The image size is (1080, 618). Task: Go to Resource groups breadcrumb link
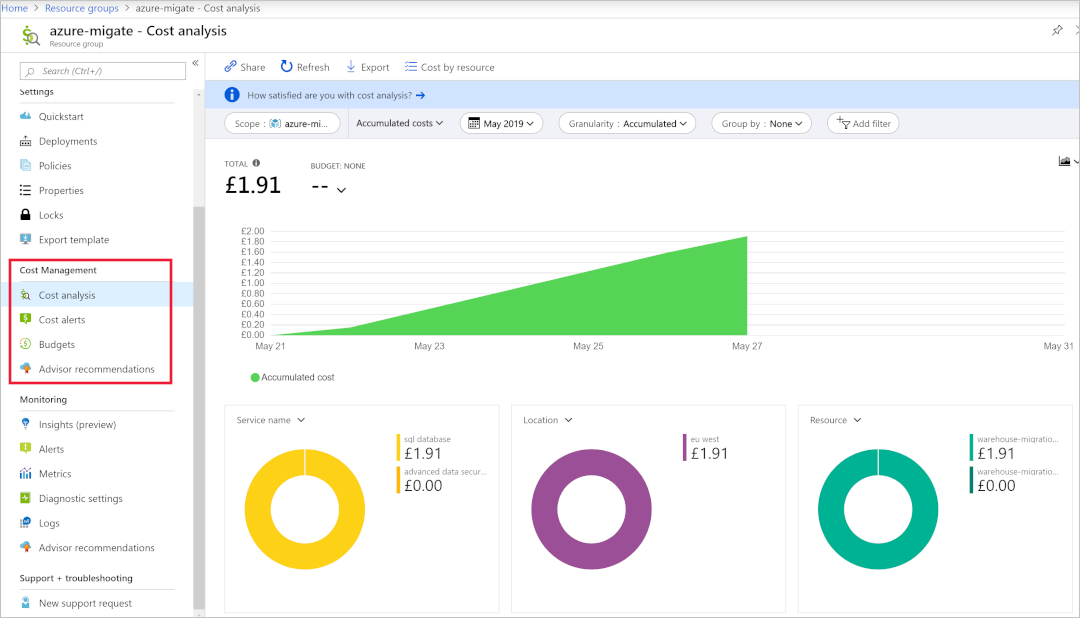pos(81,8)
